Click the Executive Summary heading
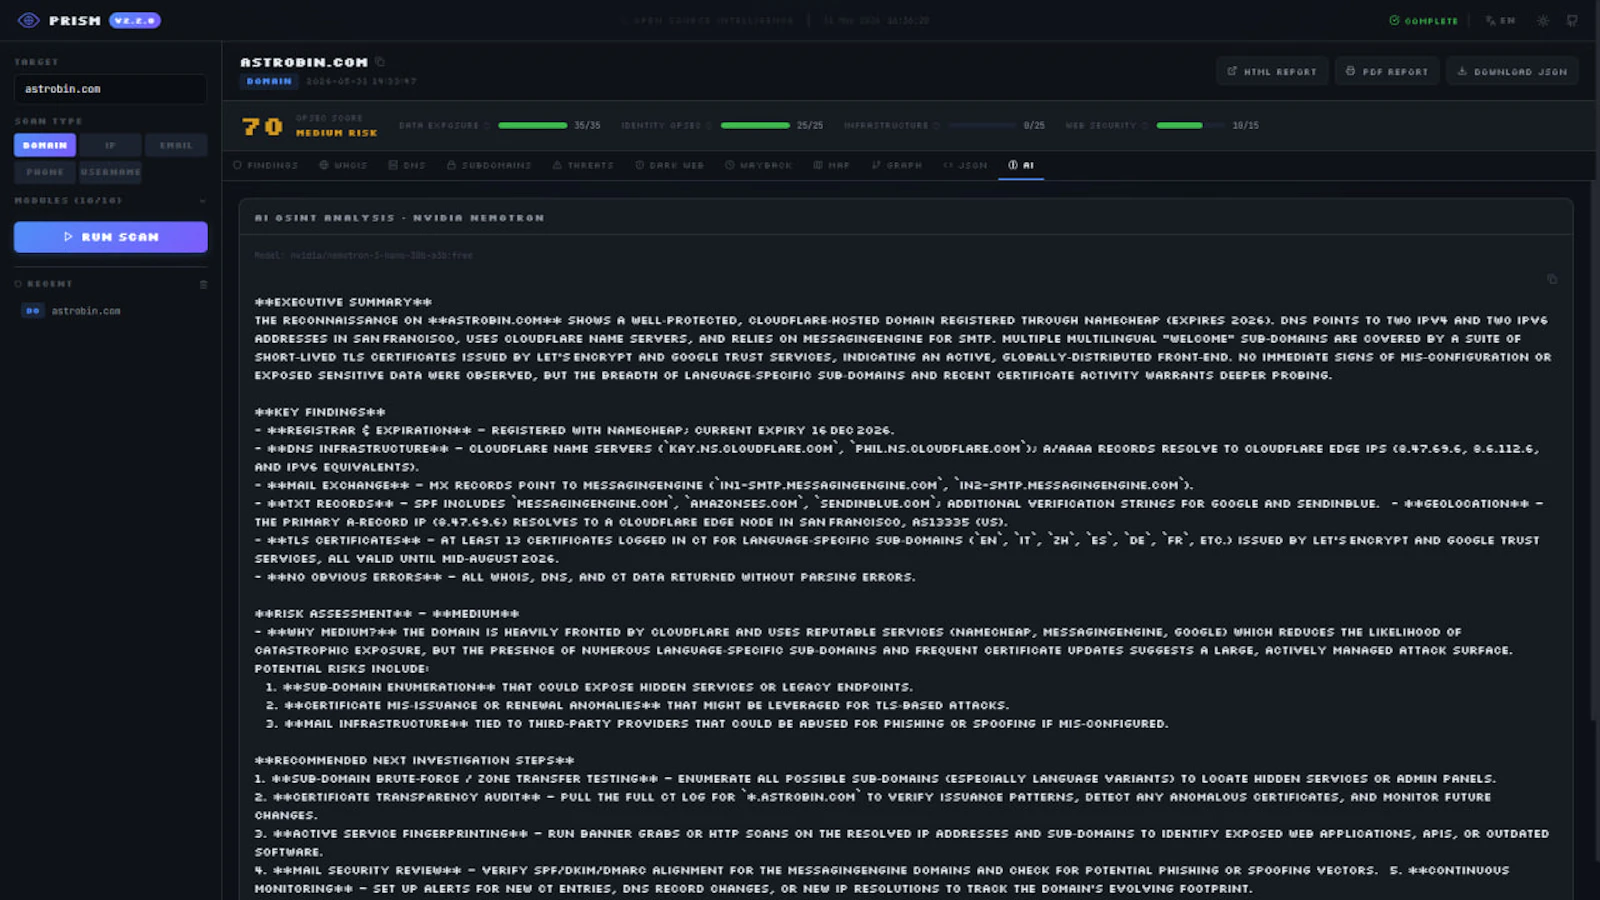The height and width of the screenshot is (900, 1600). coord(343,302)
